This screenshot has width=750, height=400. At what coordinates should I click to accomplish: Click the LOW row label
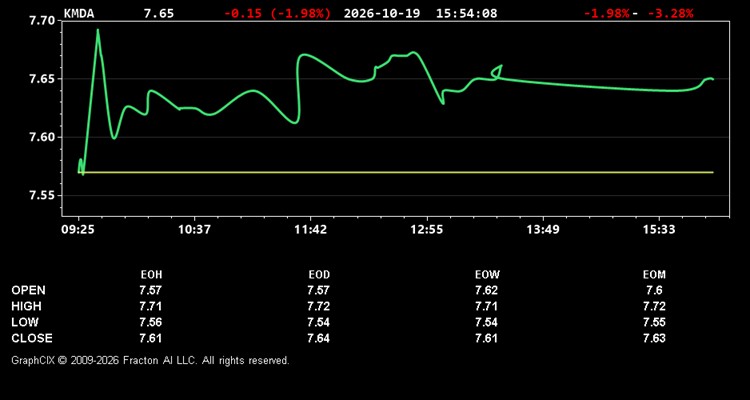25,322
